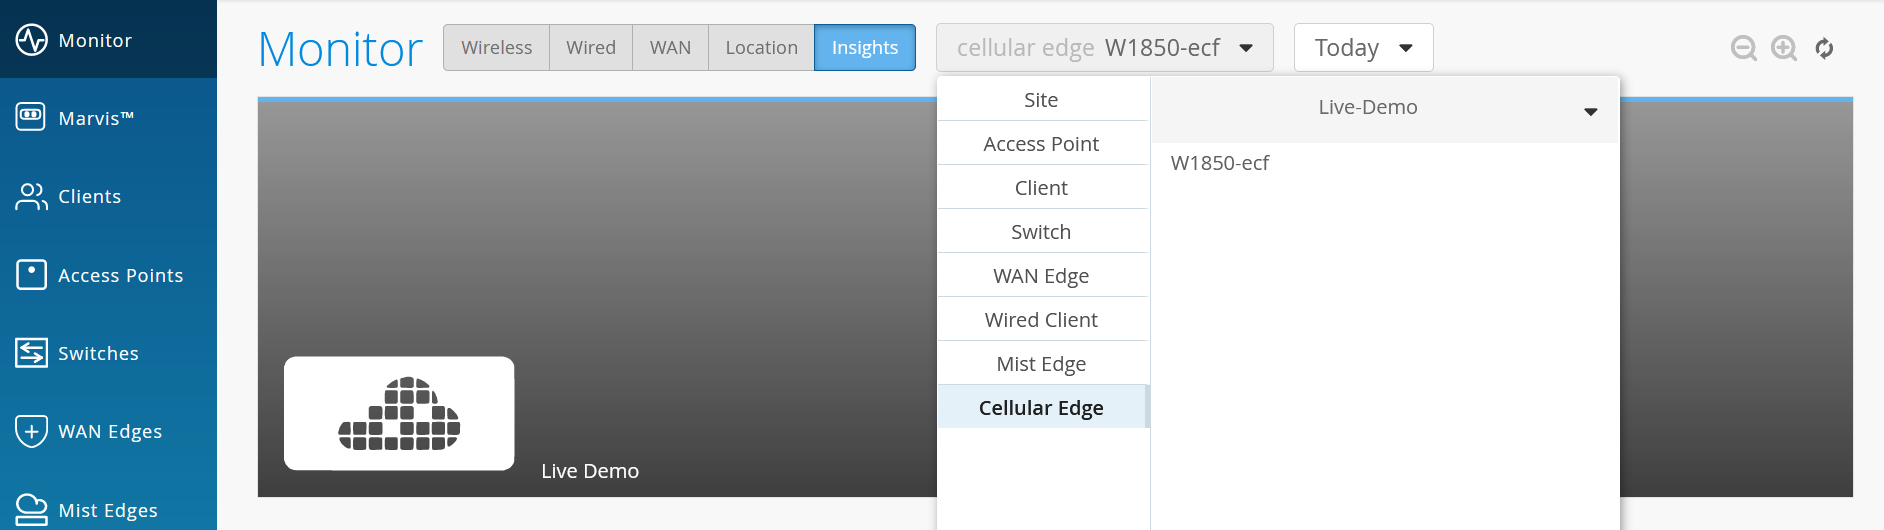Choose Access Point from the scope list
Image resolution: width=1884 pixels, height=530 pixels.
pos(1041,144)
